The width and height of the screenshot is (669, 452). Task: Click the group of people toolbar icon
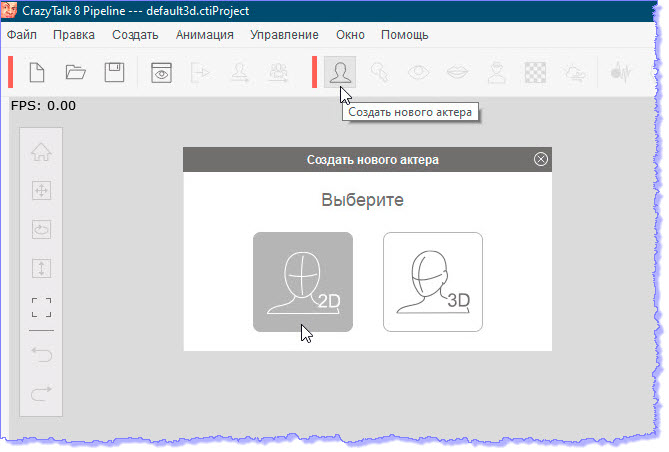pos(278,72)
